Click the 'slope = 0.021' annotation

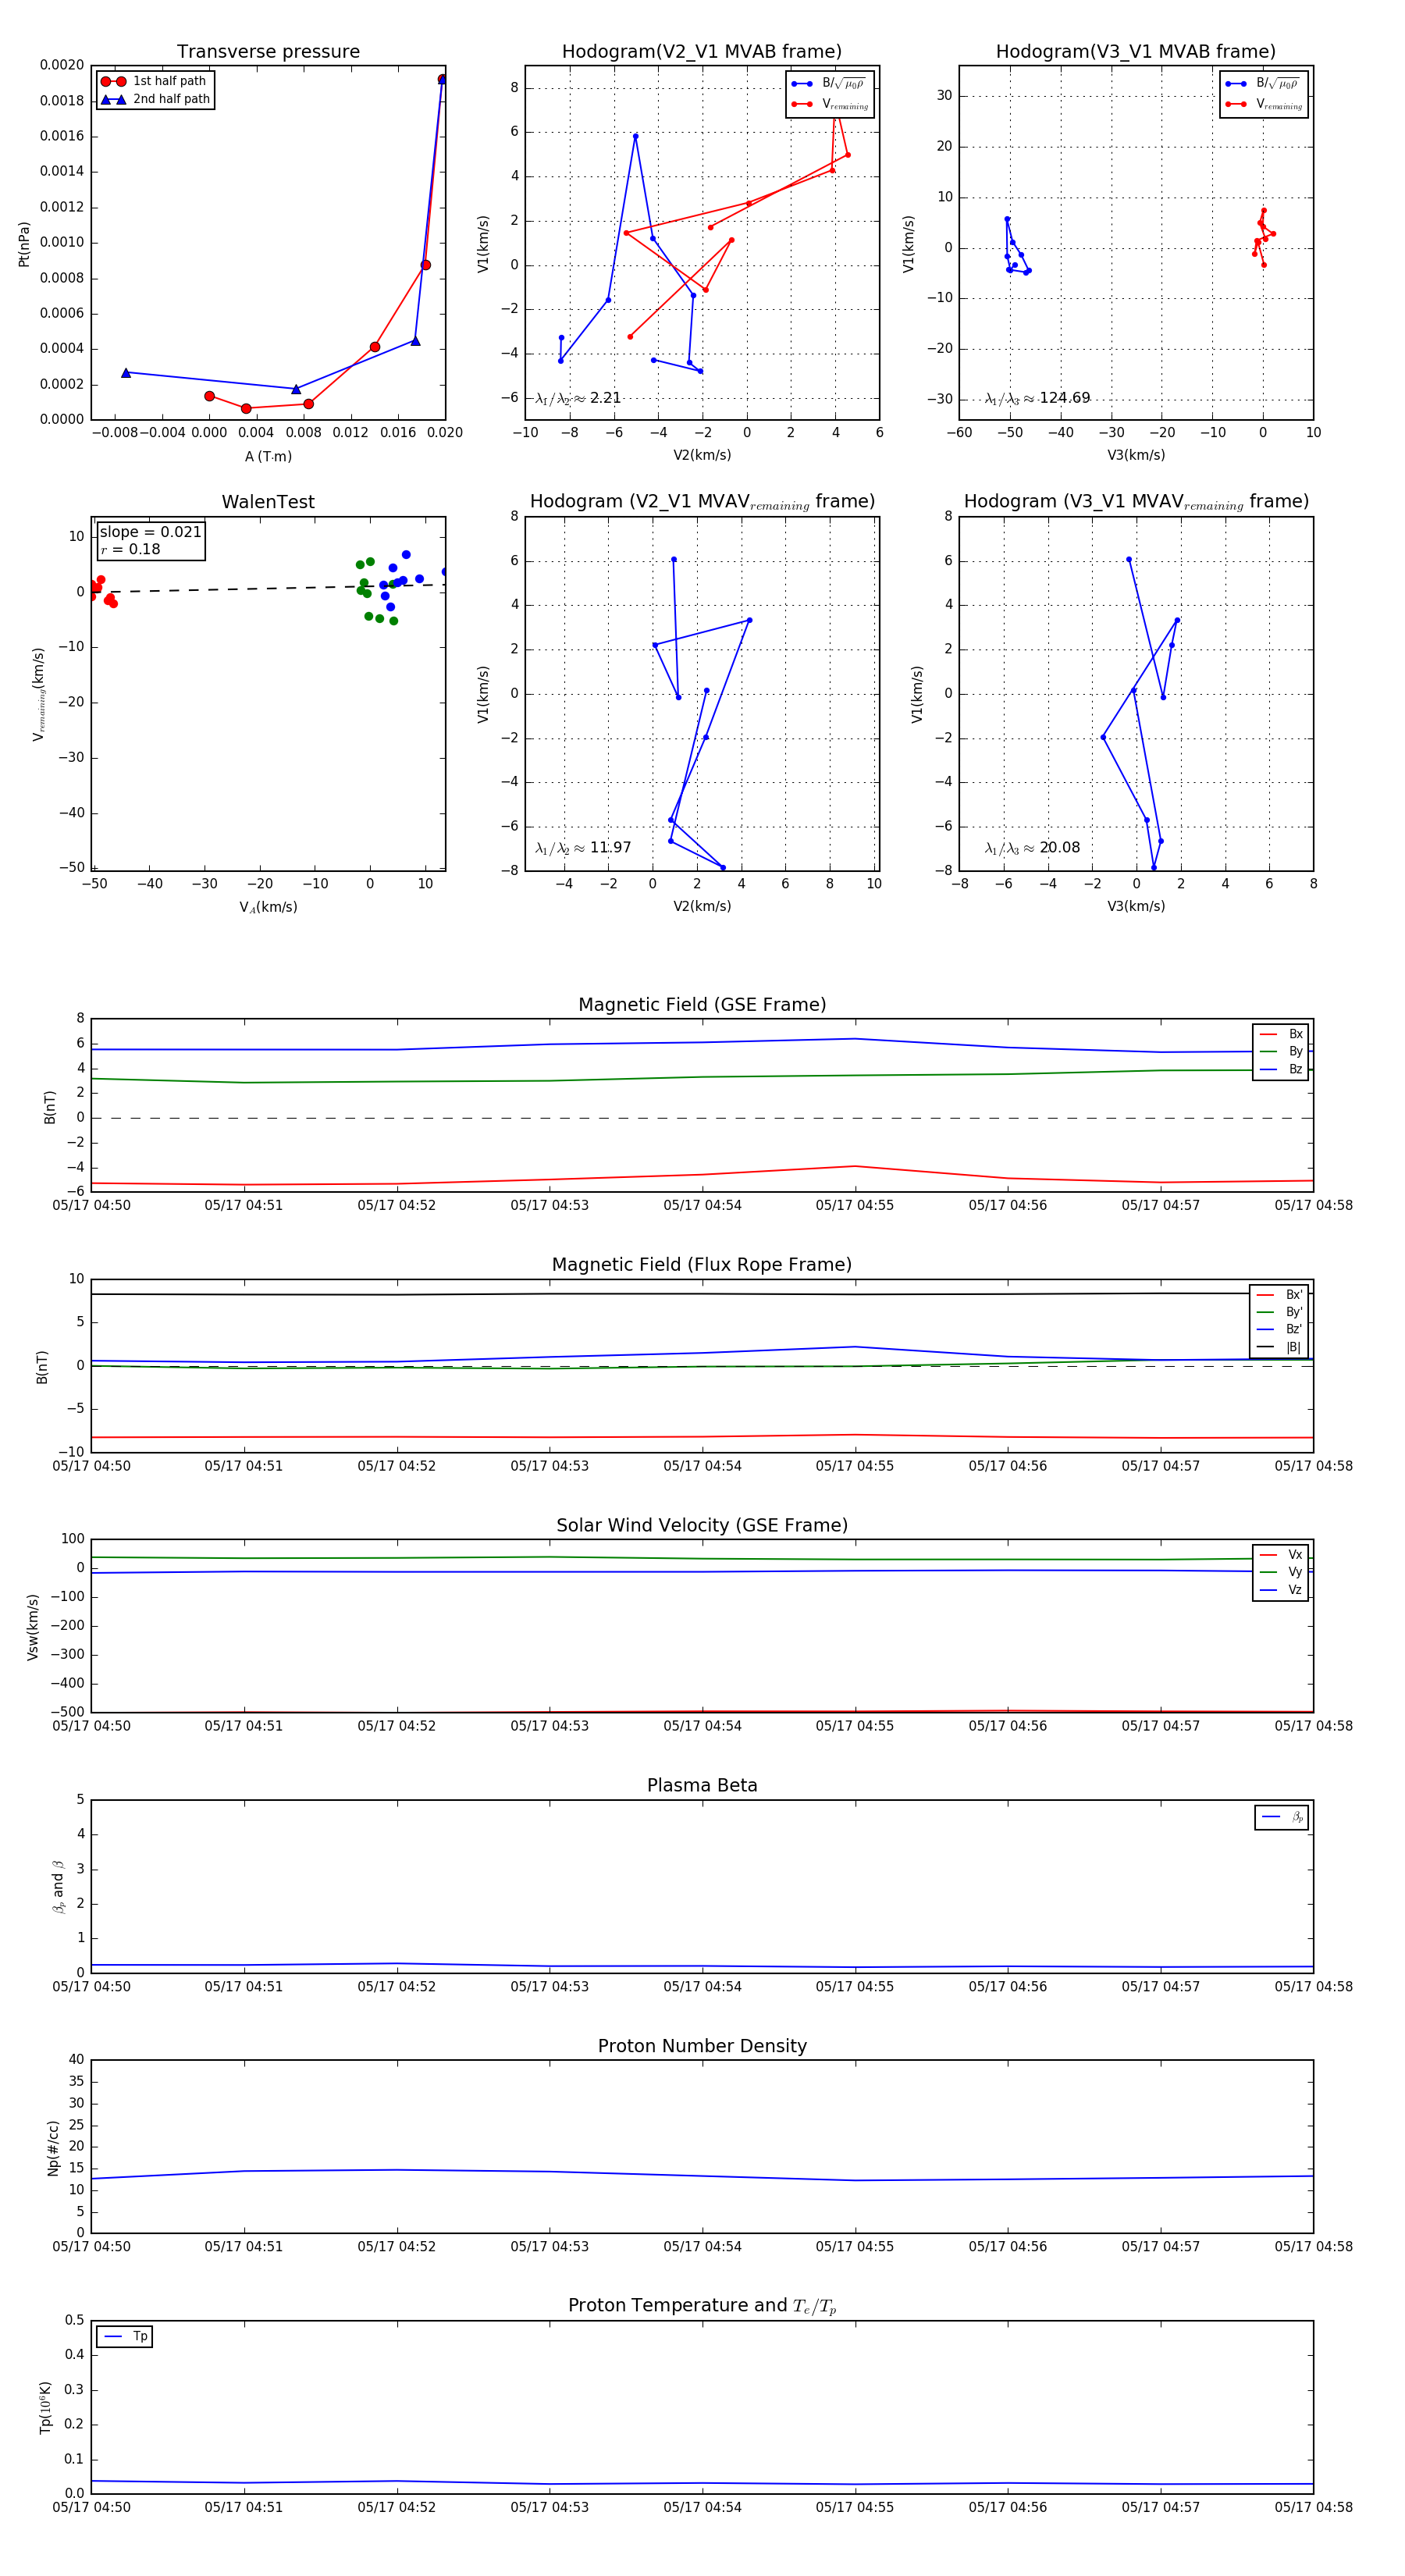150,532
